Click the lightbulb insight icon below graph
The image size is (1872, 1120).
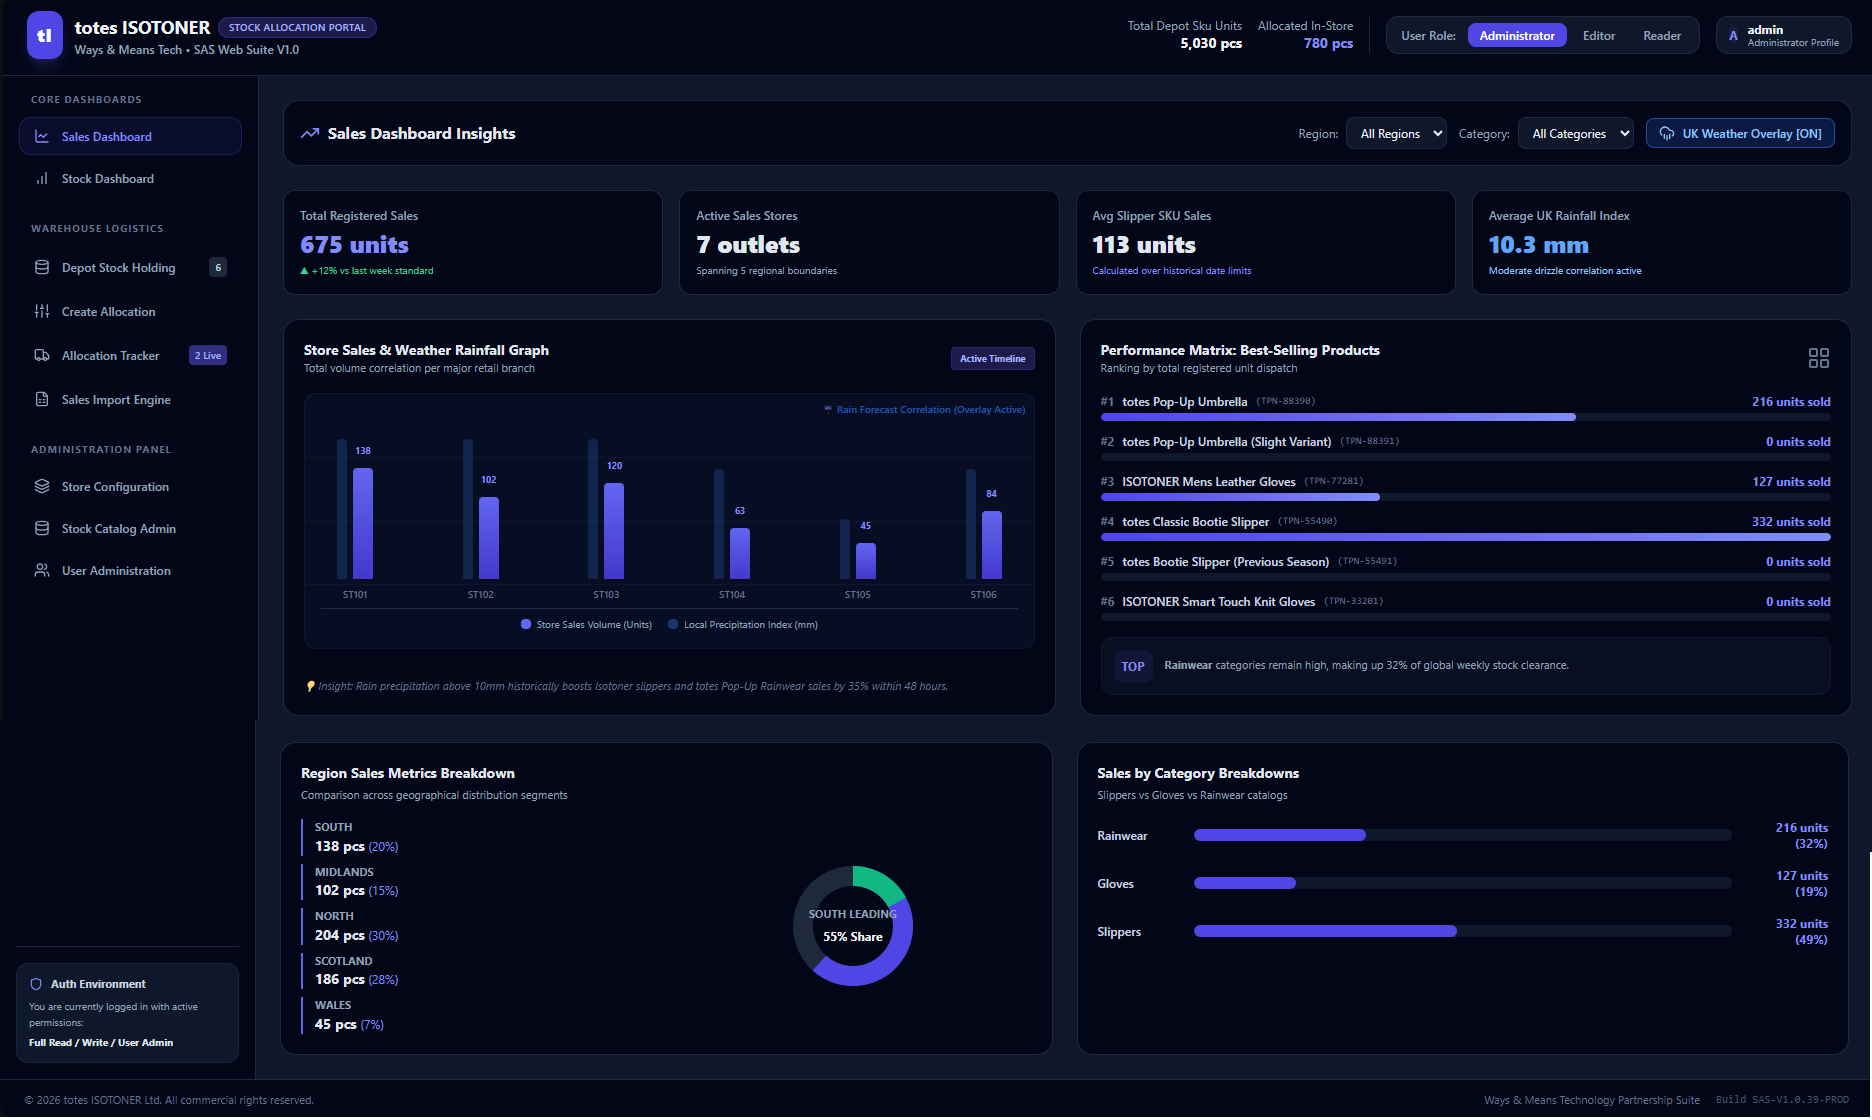[x=311, y=686]
